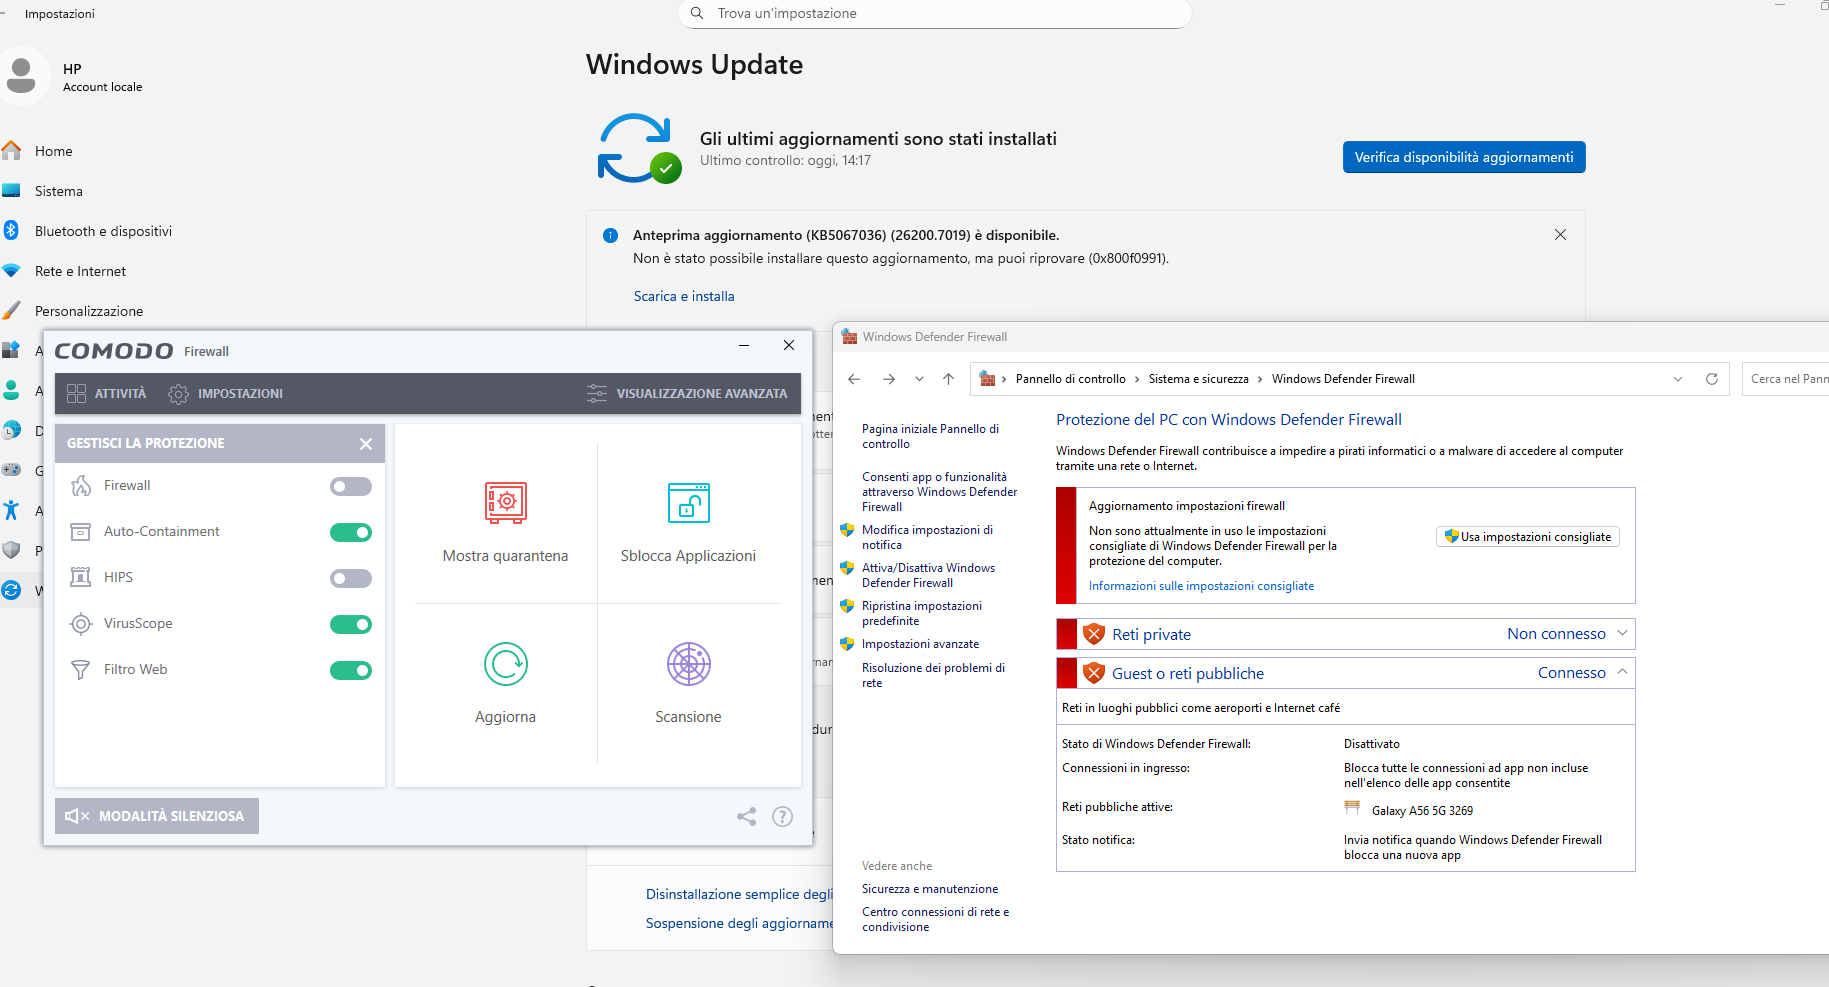Click Ripristina impostazioni predefinite link
This screenshot has width=1829, height=987.
pos(921,613)
